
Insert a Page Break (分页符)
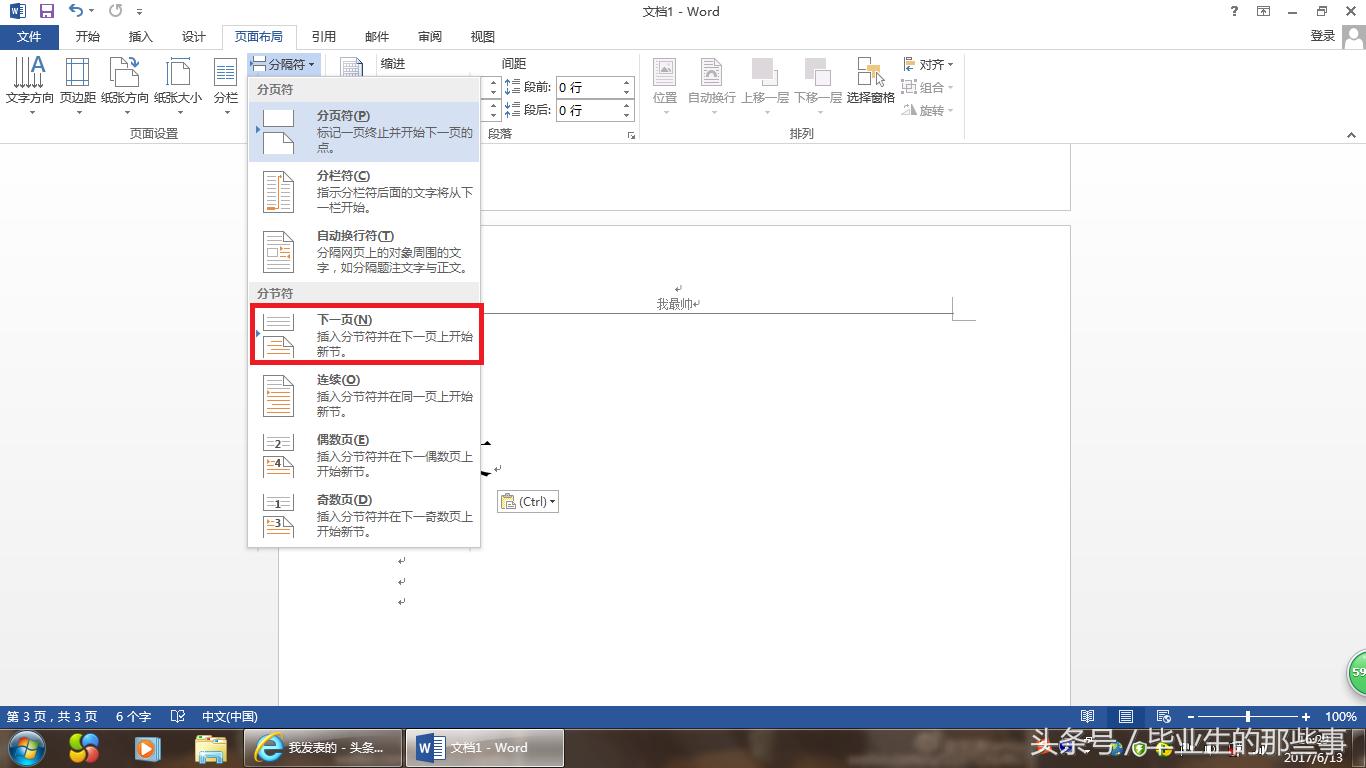click(364, 132)
